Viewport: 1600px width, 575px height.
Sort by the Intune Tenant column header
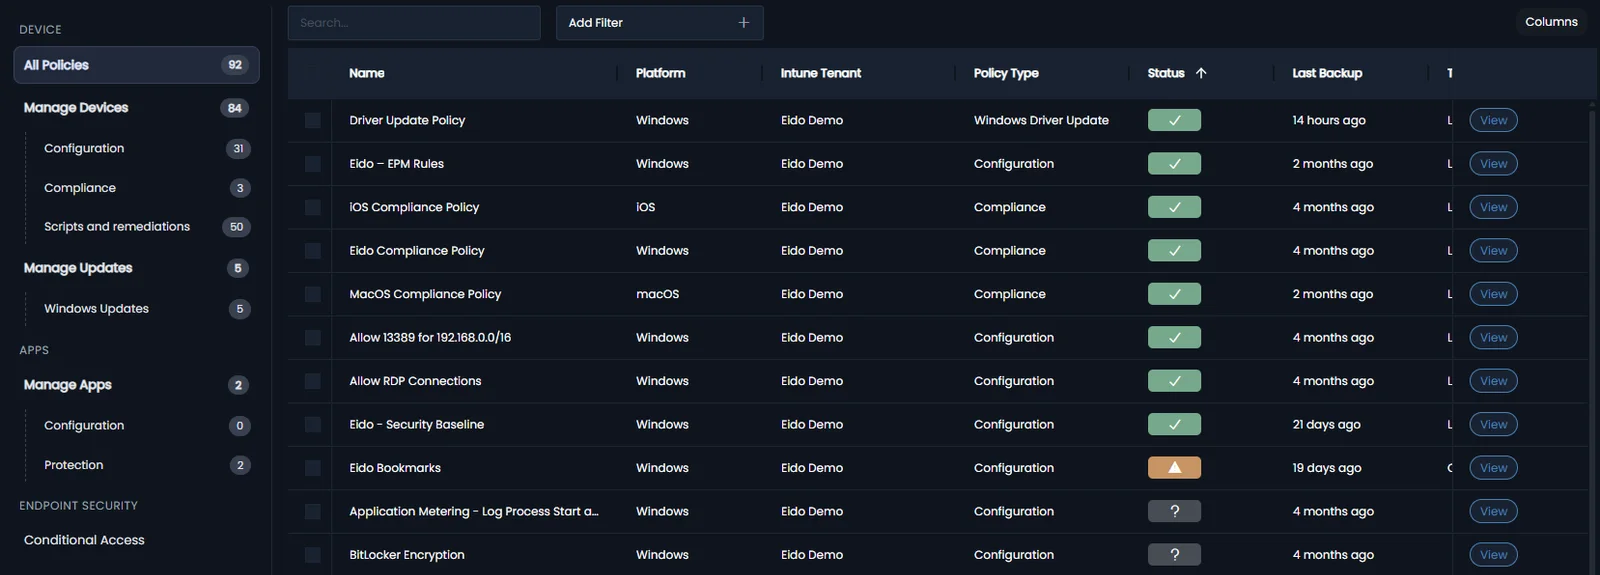pos(820,73)
